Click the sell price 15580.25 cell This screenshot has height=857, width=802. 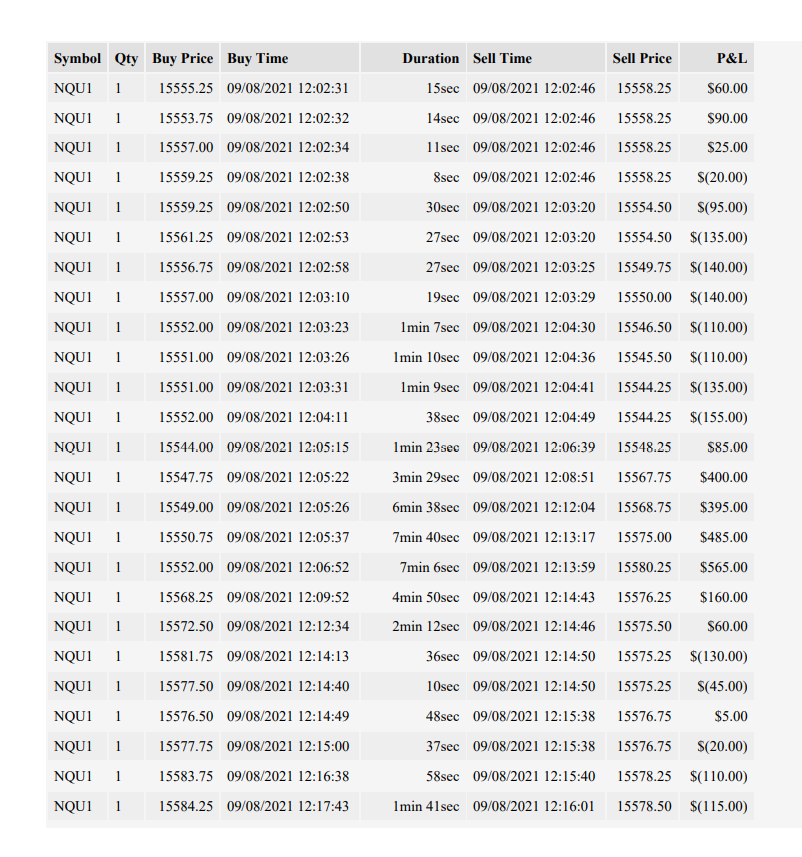(x=642, y=567)
